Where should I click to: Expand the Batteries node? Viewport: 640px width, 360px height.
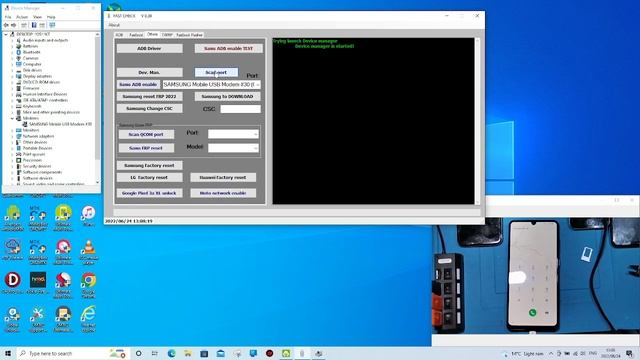(12, 47)
